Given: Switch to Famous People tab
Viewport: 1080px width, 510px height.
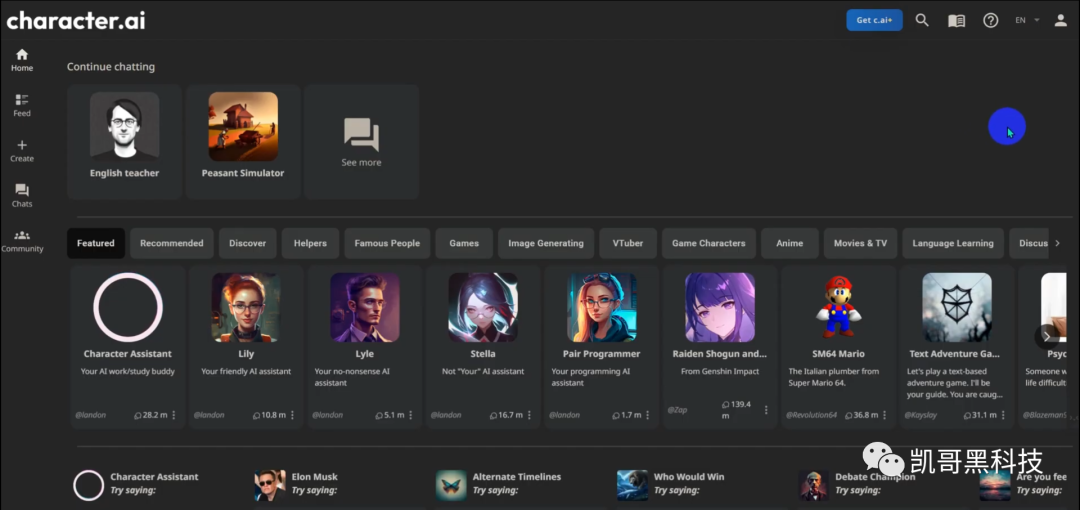Looking at the screenshot, I should click(387, 243).
